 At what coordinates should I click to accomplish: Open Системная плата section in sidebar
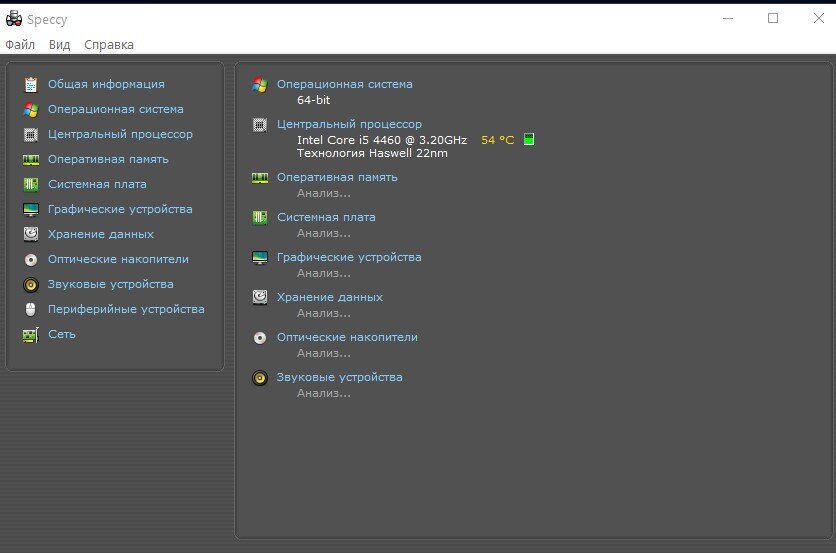(97, 185)
